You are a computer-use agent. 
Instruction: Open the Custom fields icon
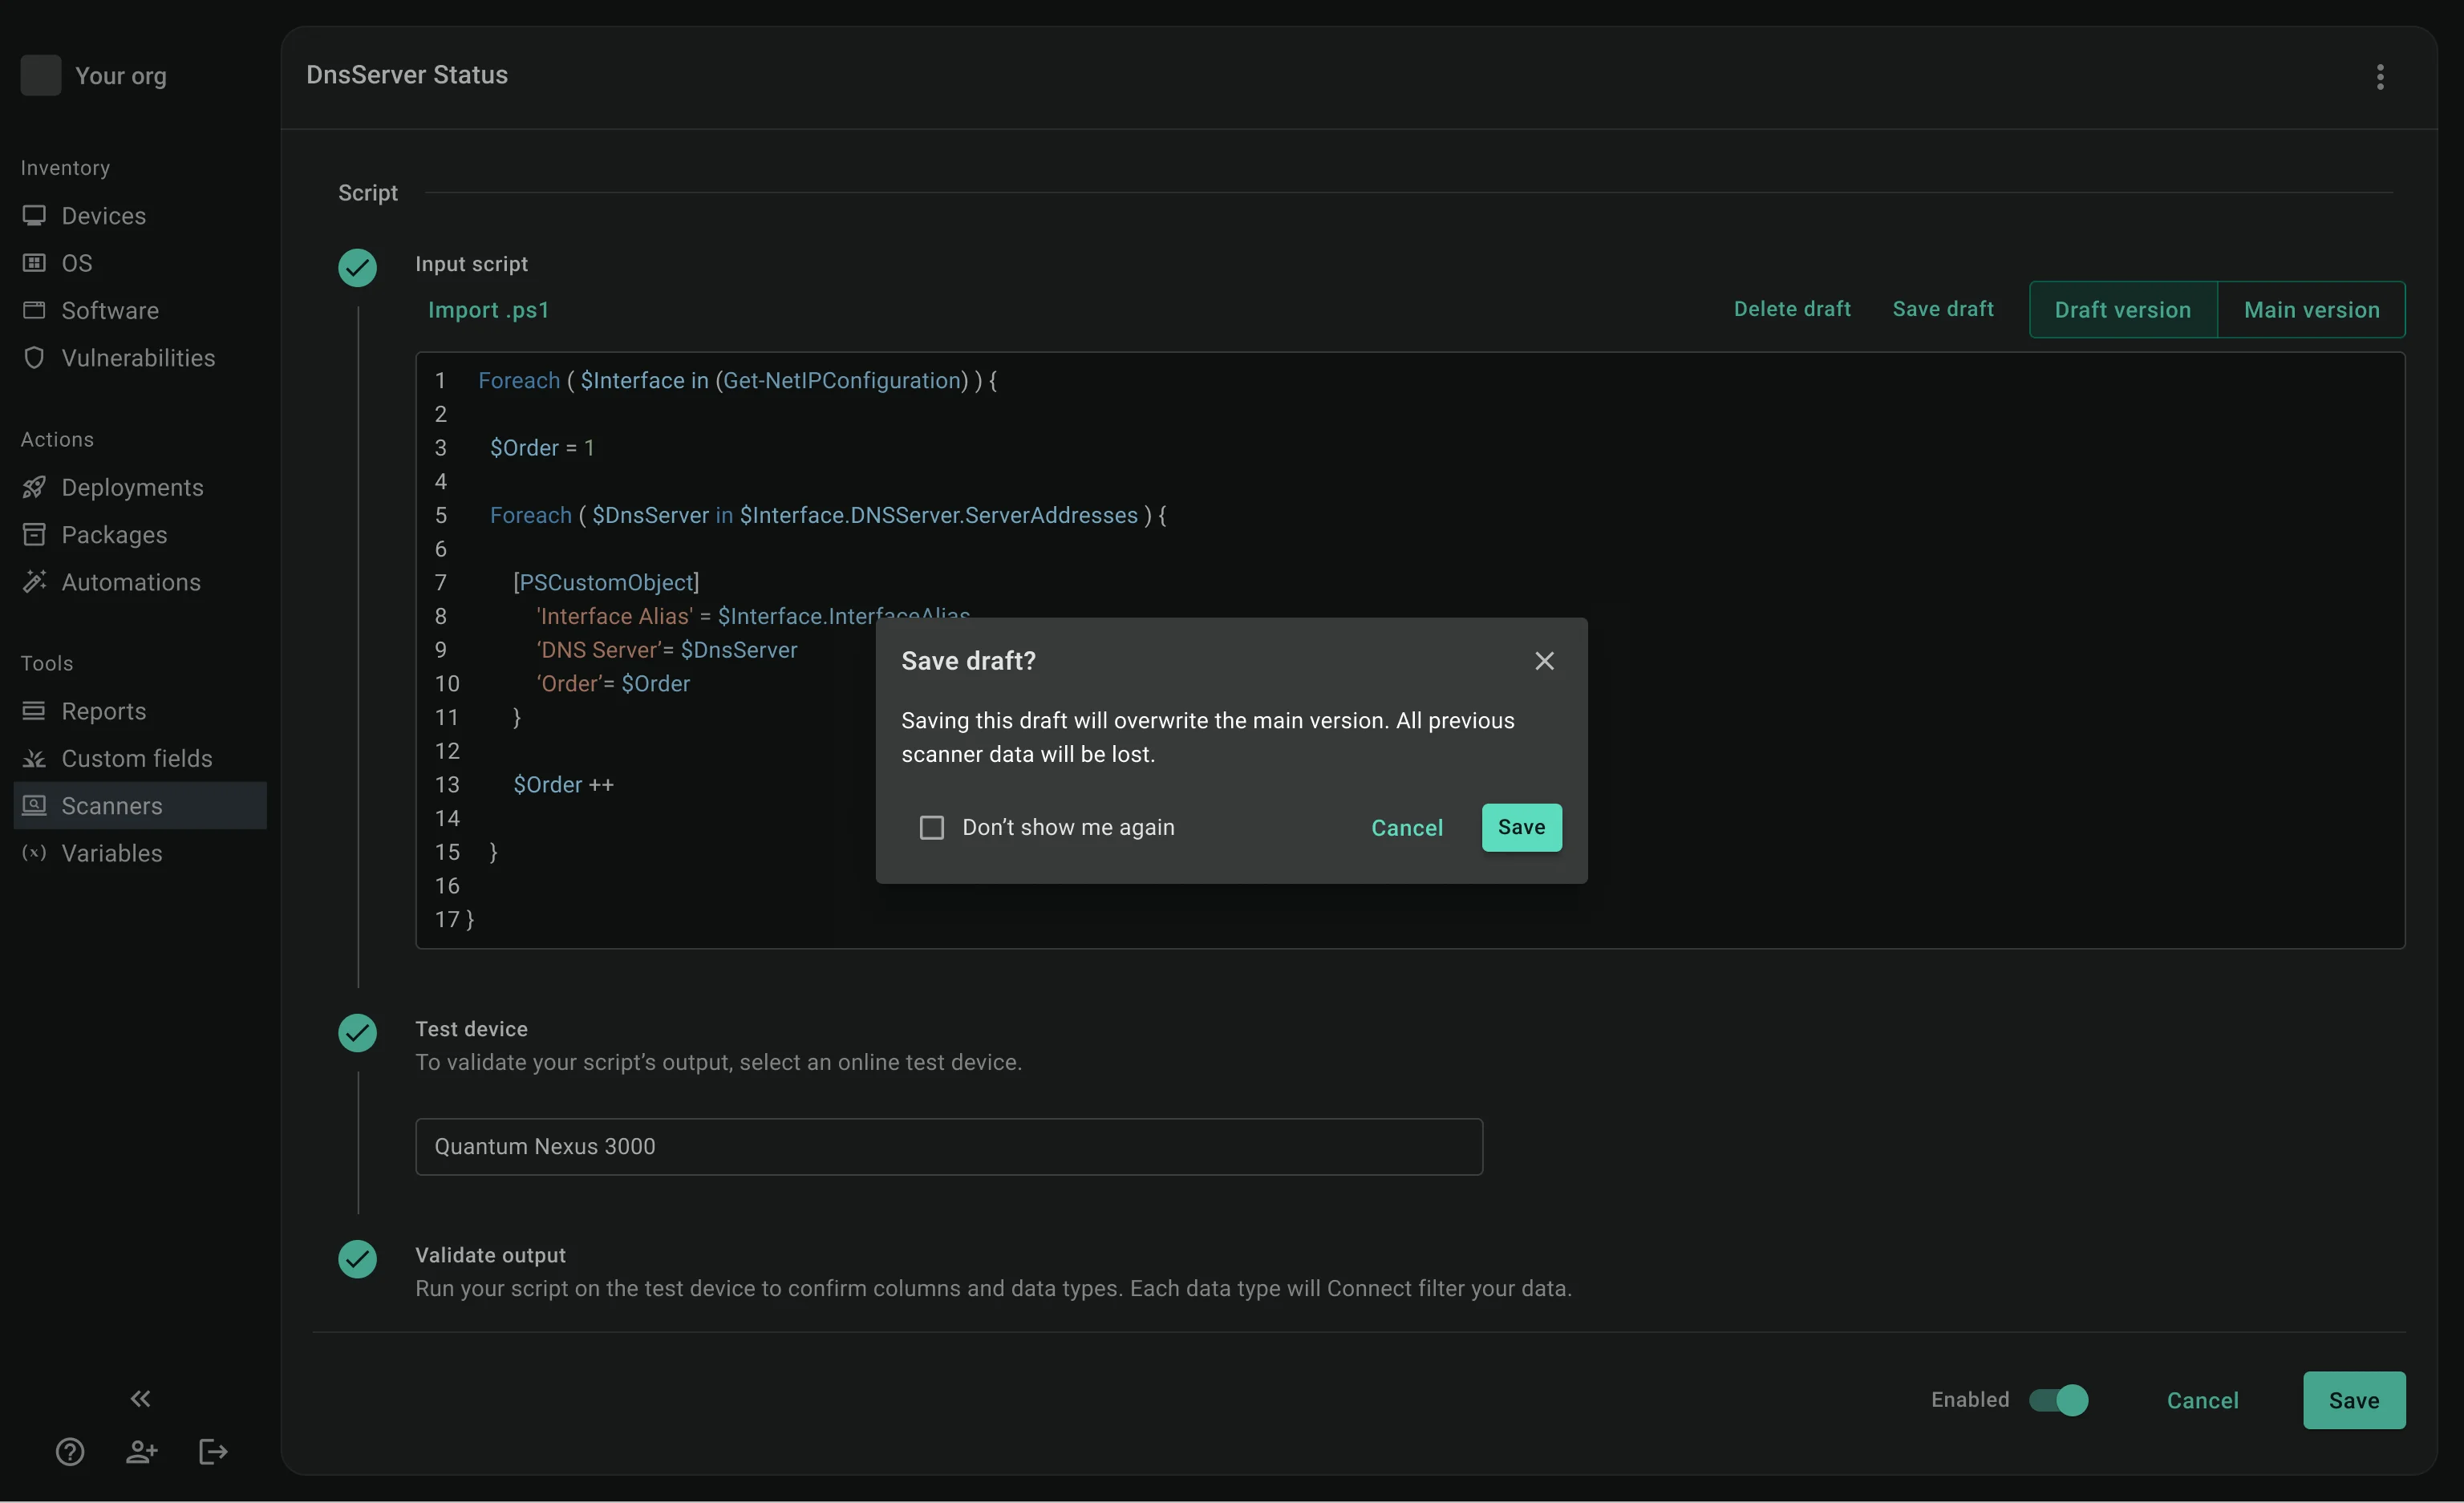point(34,758)
